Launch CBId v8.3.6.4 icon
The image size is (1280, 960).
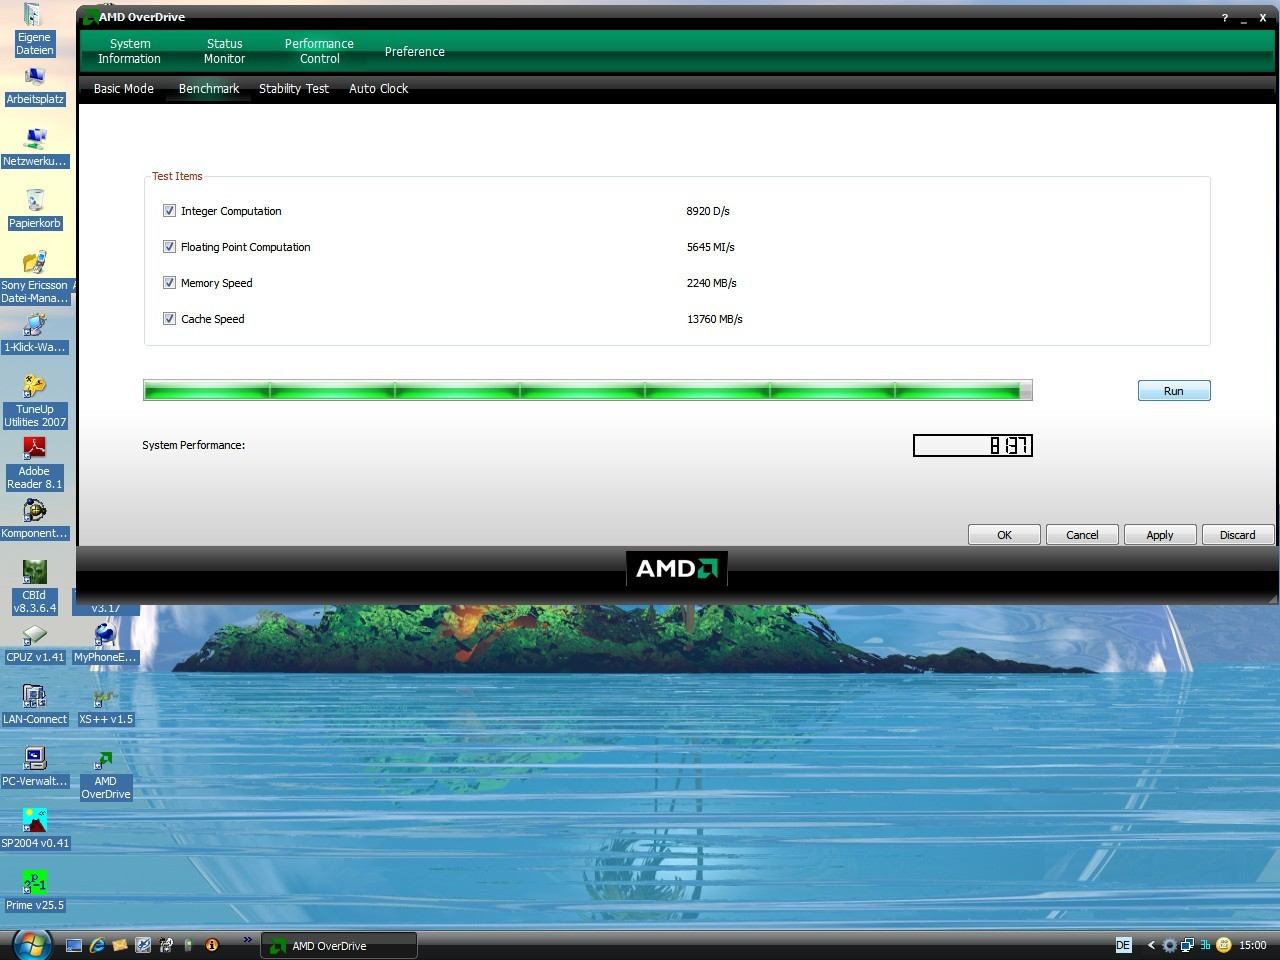pyautogui.click(x=35, y=587)
